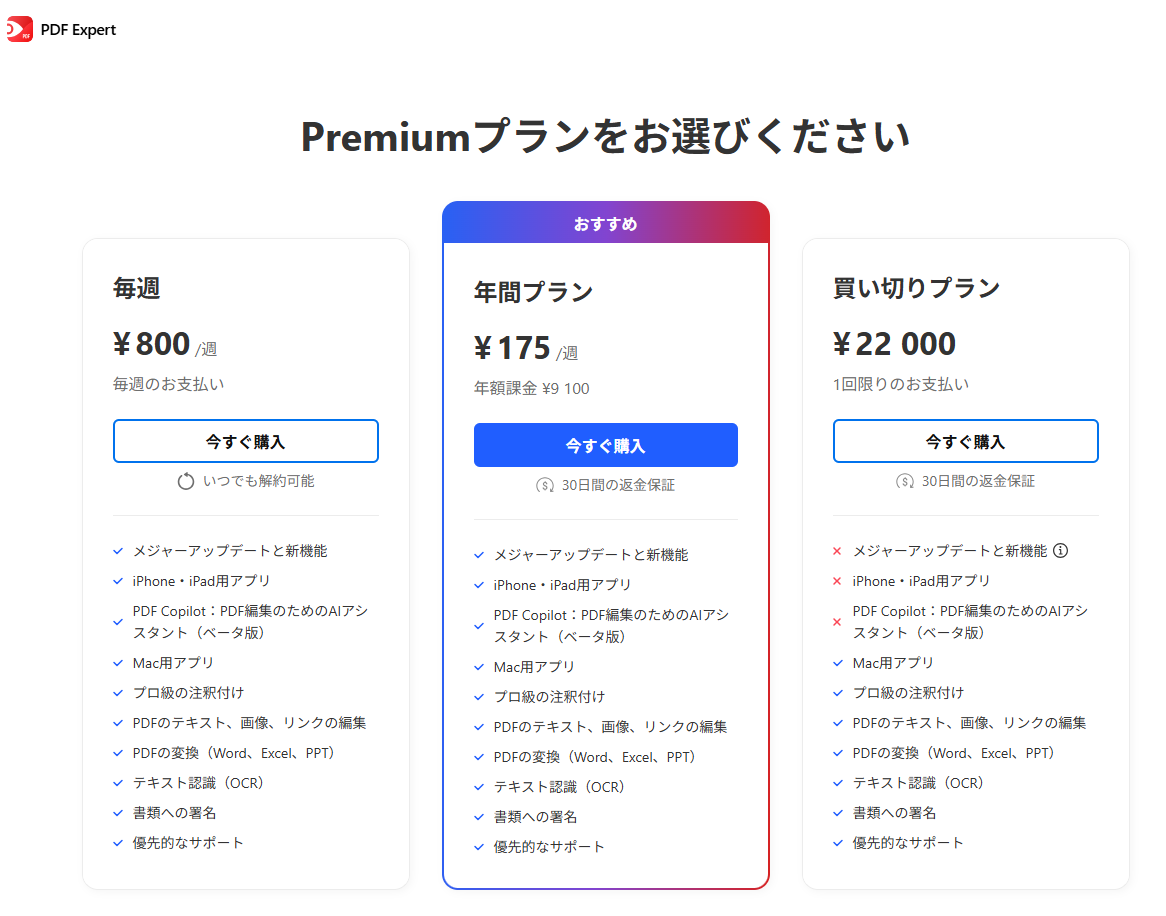
Task: Click the red X beside PDF Copilot feature
Action: click(x=837, y=621)
